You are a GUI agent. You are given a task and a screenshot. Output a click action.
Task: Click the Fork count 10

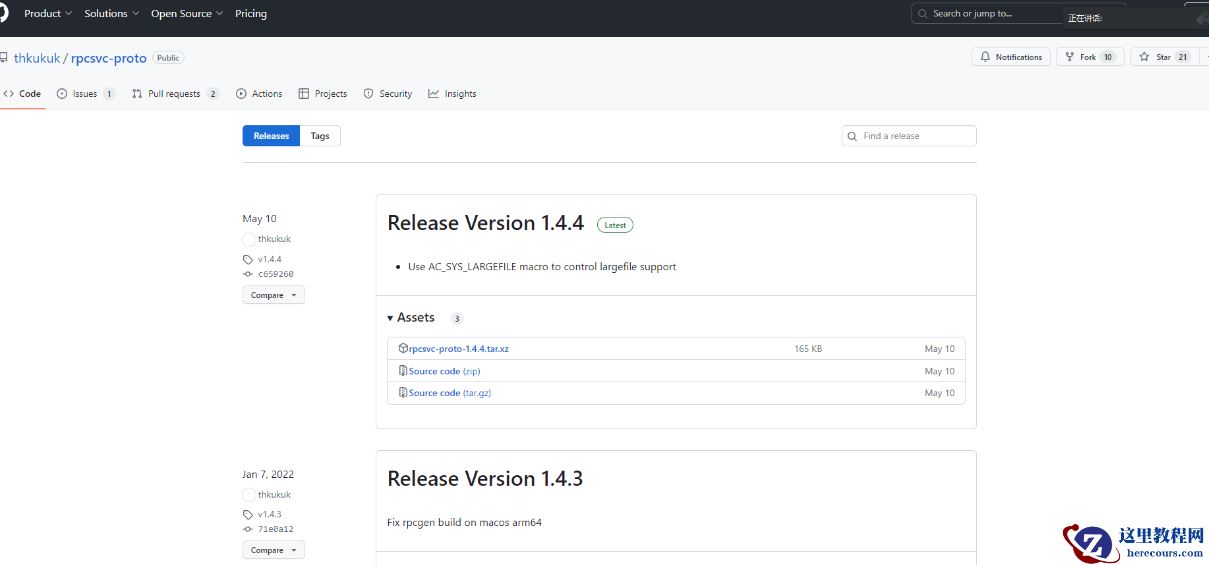click(x=1108, y=57)
